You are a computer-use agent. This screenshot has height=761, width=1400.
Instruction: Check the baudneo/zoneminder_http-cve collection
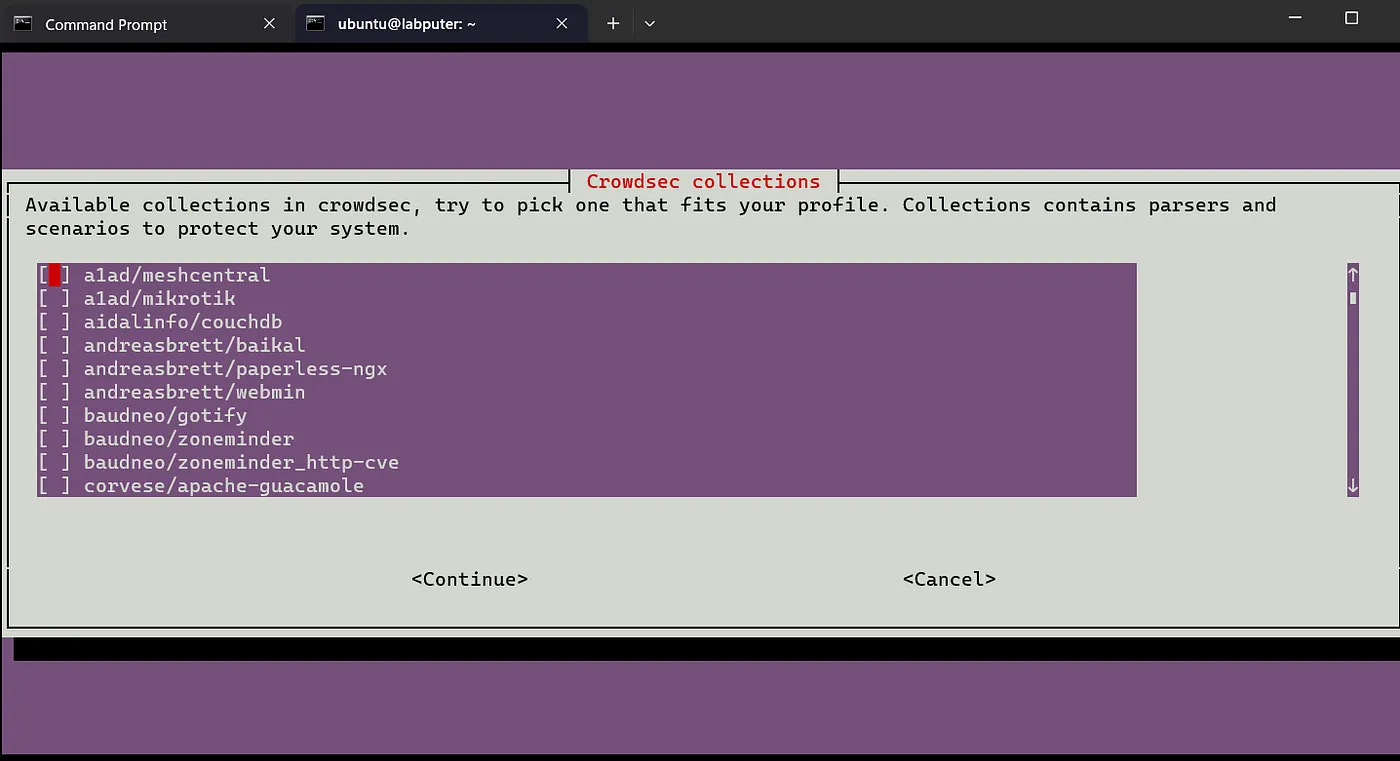[x=55, y=462]
